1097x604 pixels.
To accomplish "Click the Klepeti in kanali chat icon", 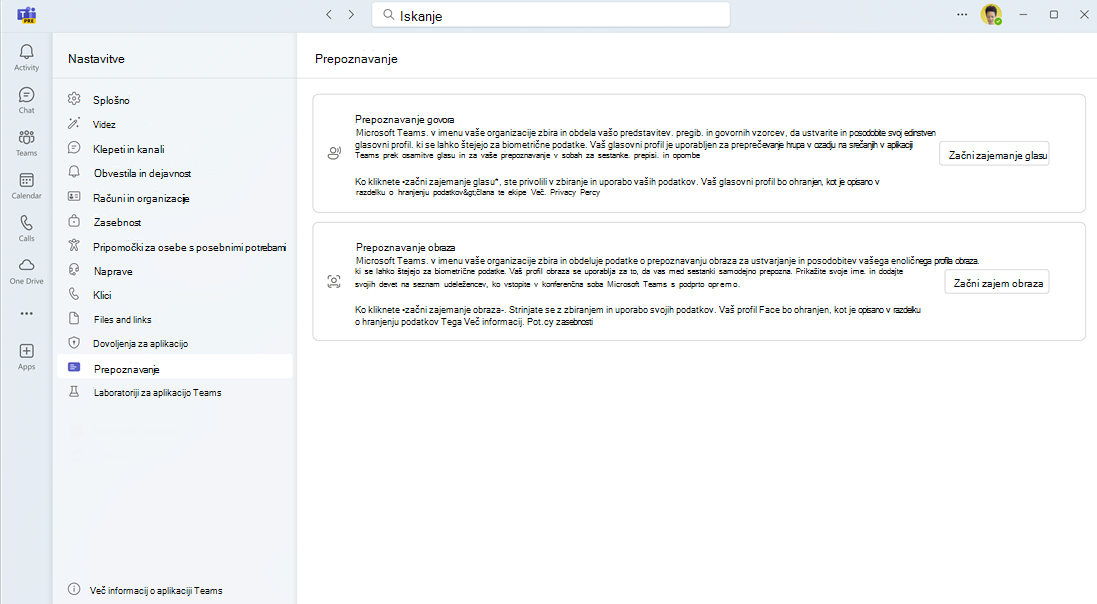I will click(74, 148).
